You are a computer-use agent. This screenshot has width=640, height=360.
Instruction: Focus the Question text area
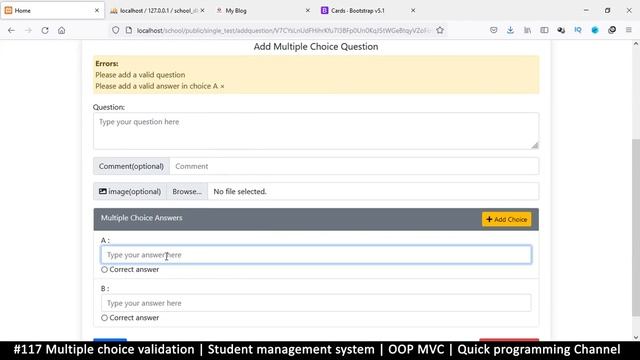[316, 131]
